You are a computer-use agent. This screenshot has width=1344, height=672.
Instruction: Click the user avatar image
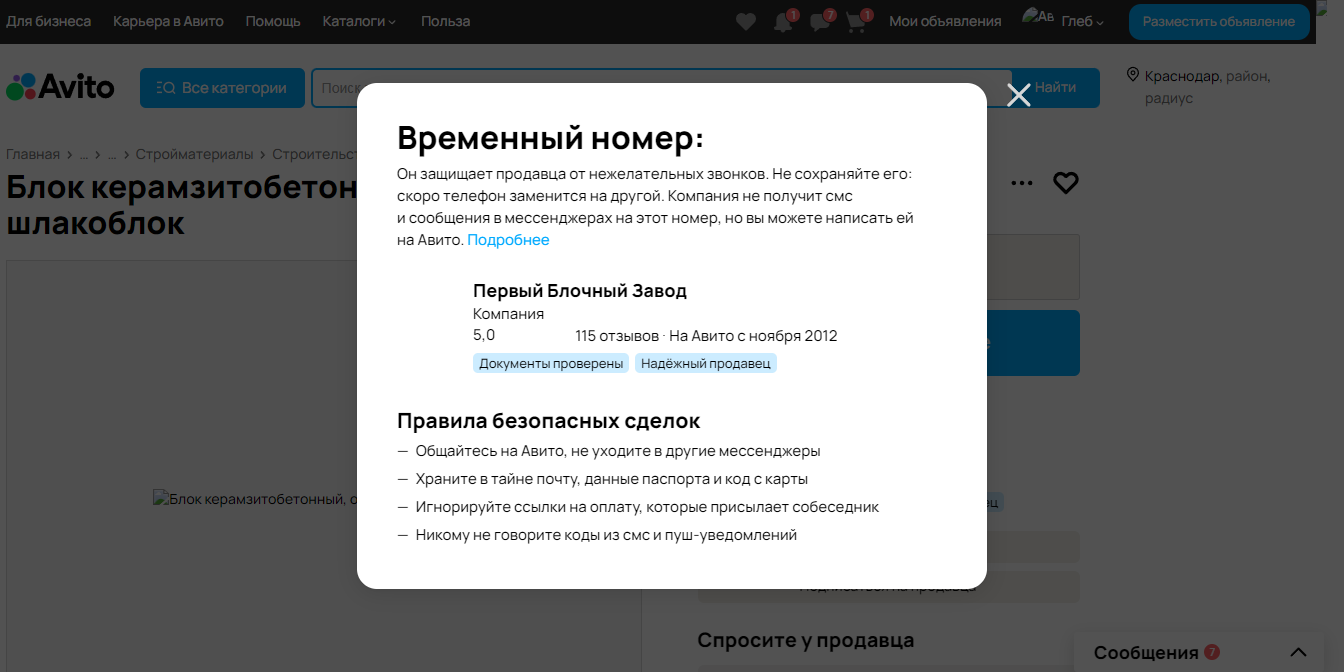(x=1038, y=16)
